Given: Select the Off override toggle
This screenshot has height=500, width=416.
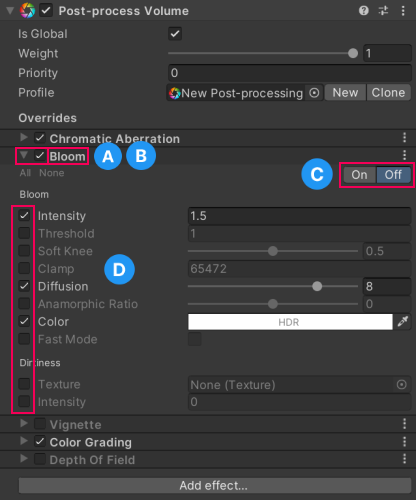Looking at the screenshot, I should 393,175.
